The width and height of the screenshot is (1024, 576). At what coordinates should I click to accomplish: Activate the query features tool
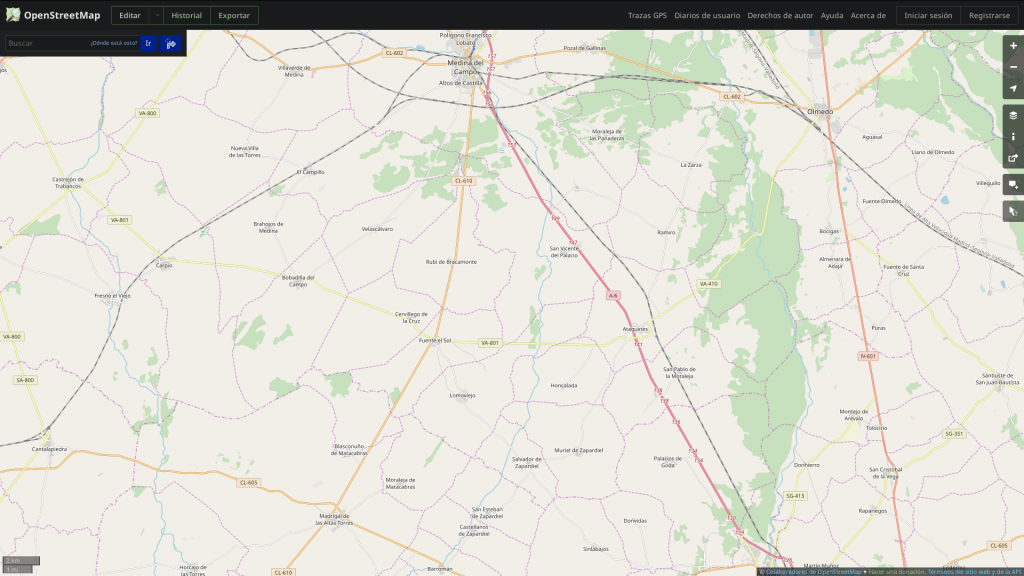(1013, 211)
